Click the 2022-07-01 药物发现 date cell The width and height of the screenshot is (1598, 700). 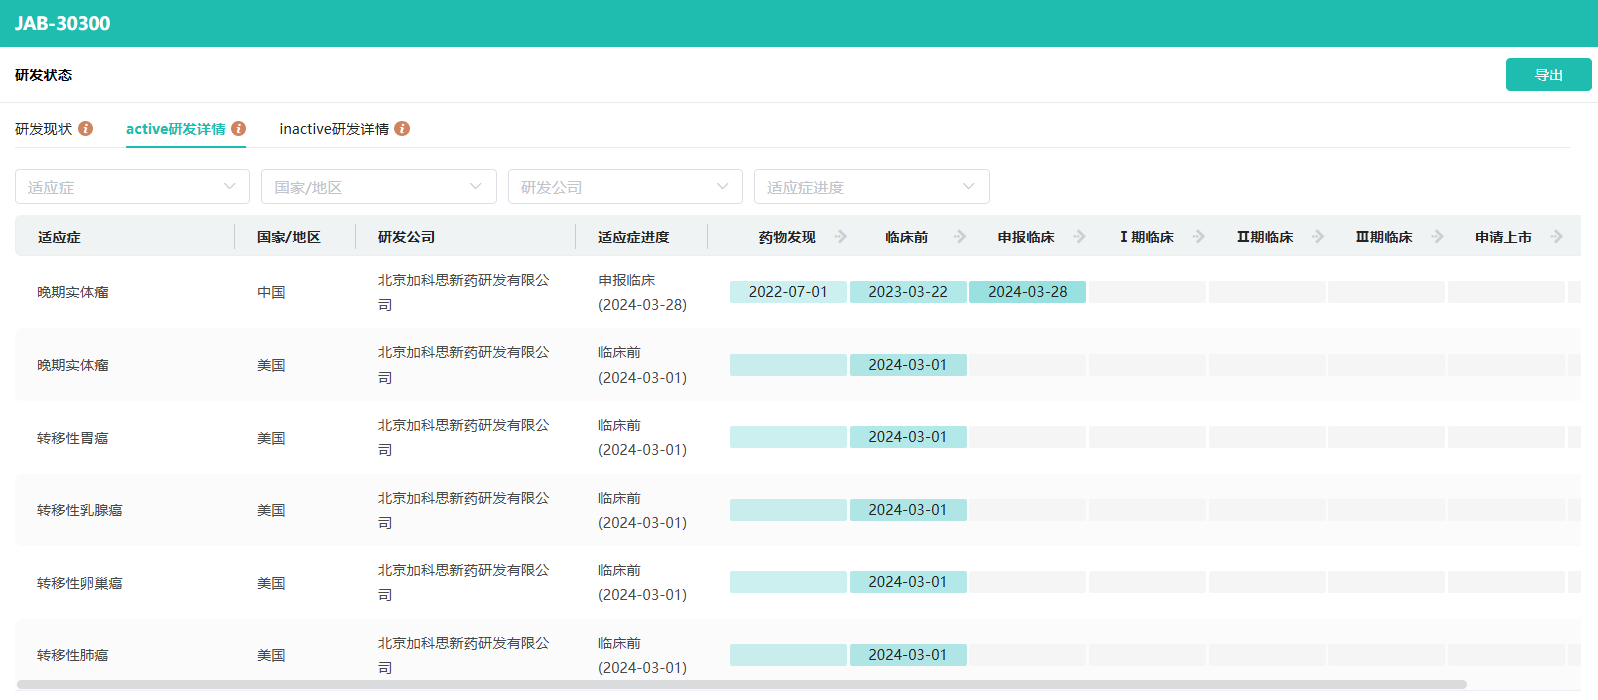click(x=788, y=292)
